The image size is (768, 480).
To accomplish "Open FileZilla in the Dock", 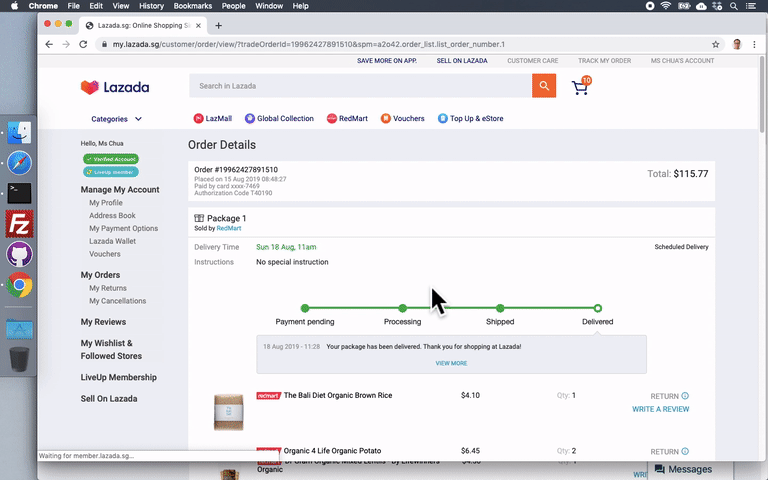I will click(x=19, y=224).
